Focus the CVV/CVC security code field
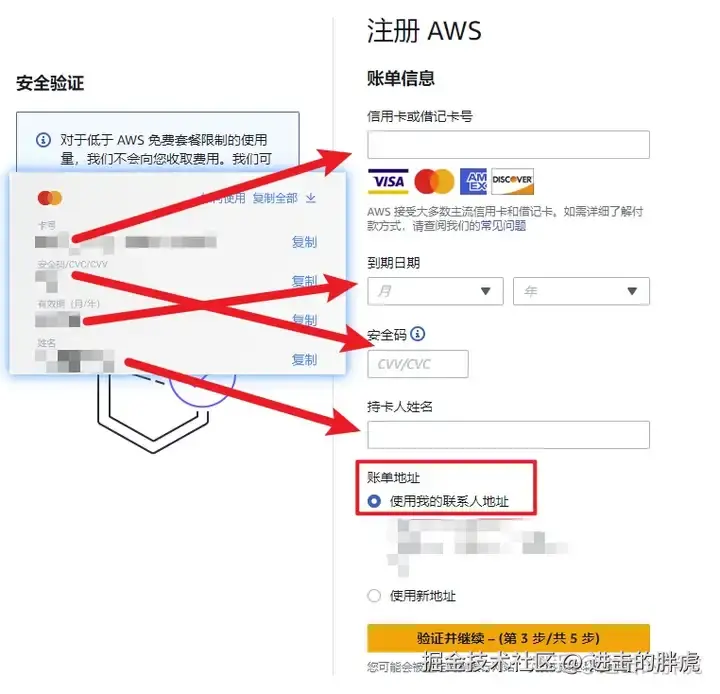Image resolution: width=720 pixels, height=694 pixels. point(418,364)
